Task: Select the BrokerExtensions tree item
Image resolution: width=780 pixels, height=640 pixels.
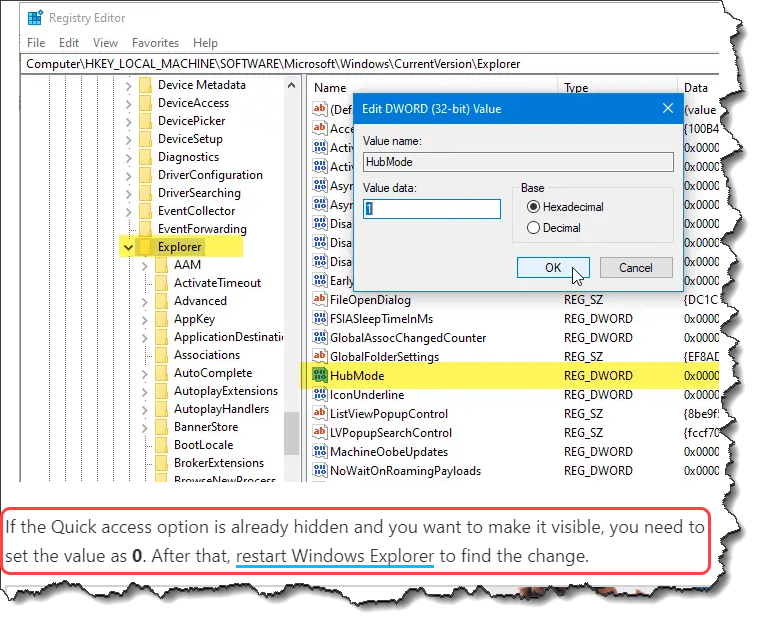Action: pos(219,463)
